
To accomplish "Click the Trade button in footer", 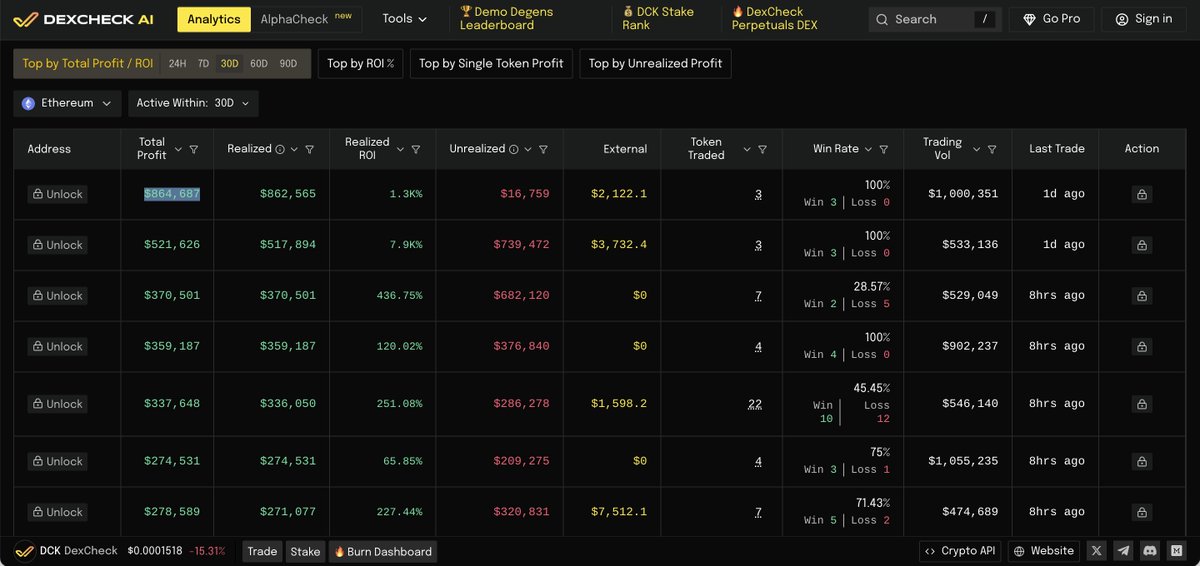I will pos(262,551).
